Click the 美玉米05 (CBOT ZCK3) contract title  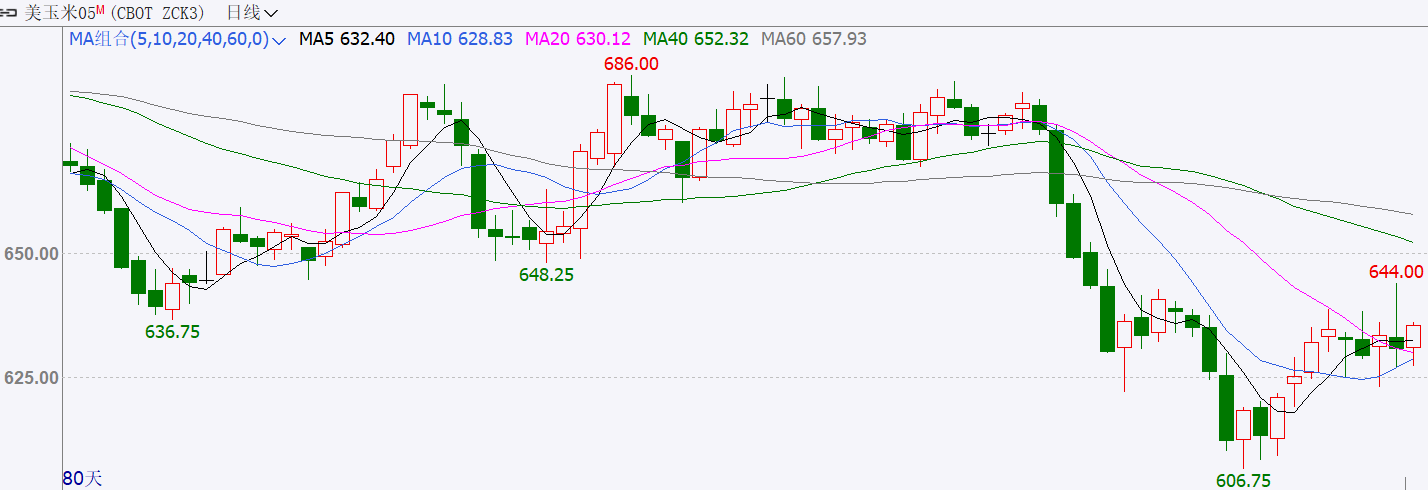tap(115, 13)
